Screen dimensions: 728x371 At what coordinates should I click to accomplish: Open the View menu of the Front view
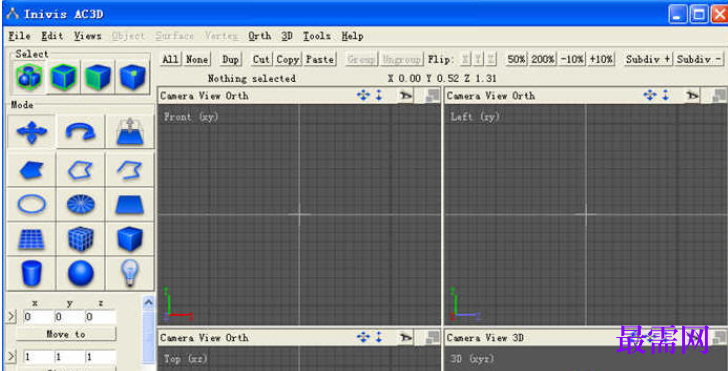click(211, 96)
